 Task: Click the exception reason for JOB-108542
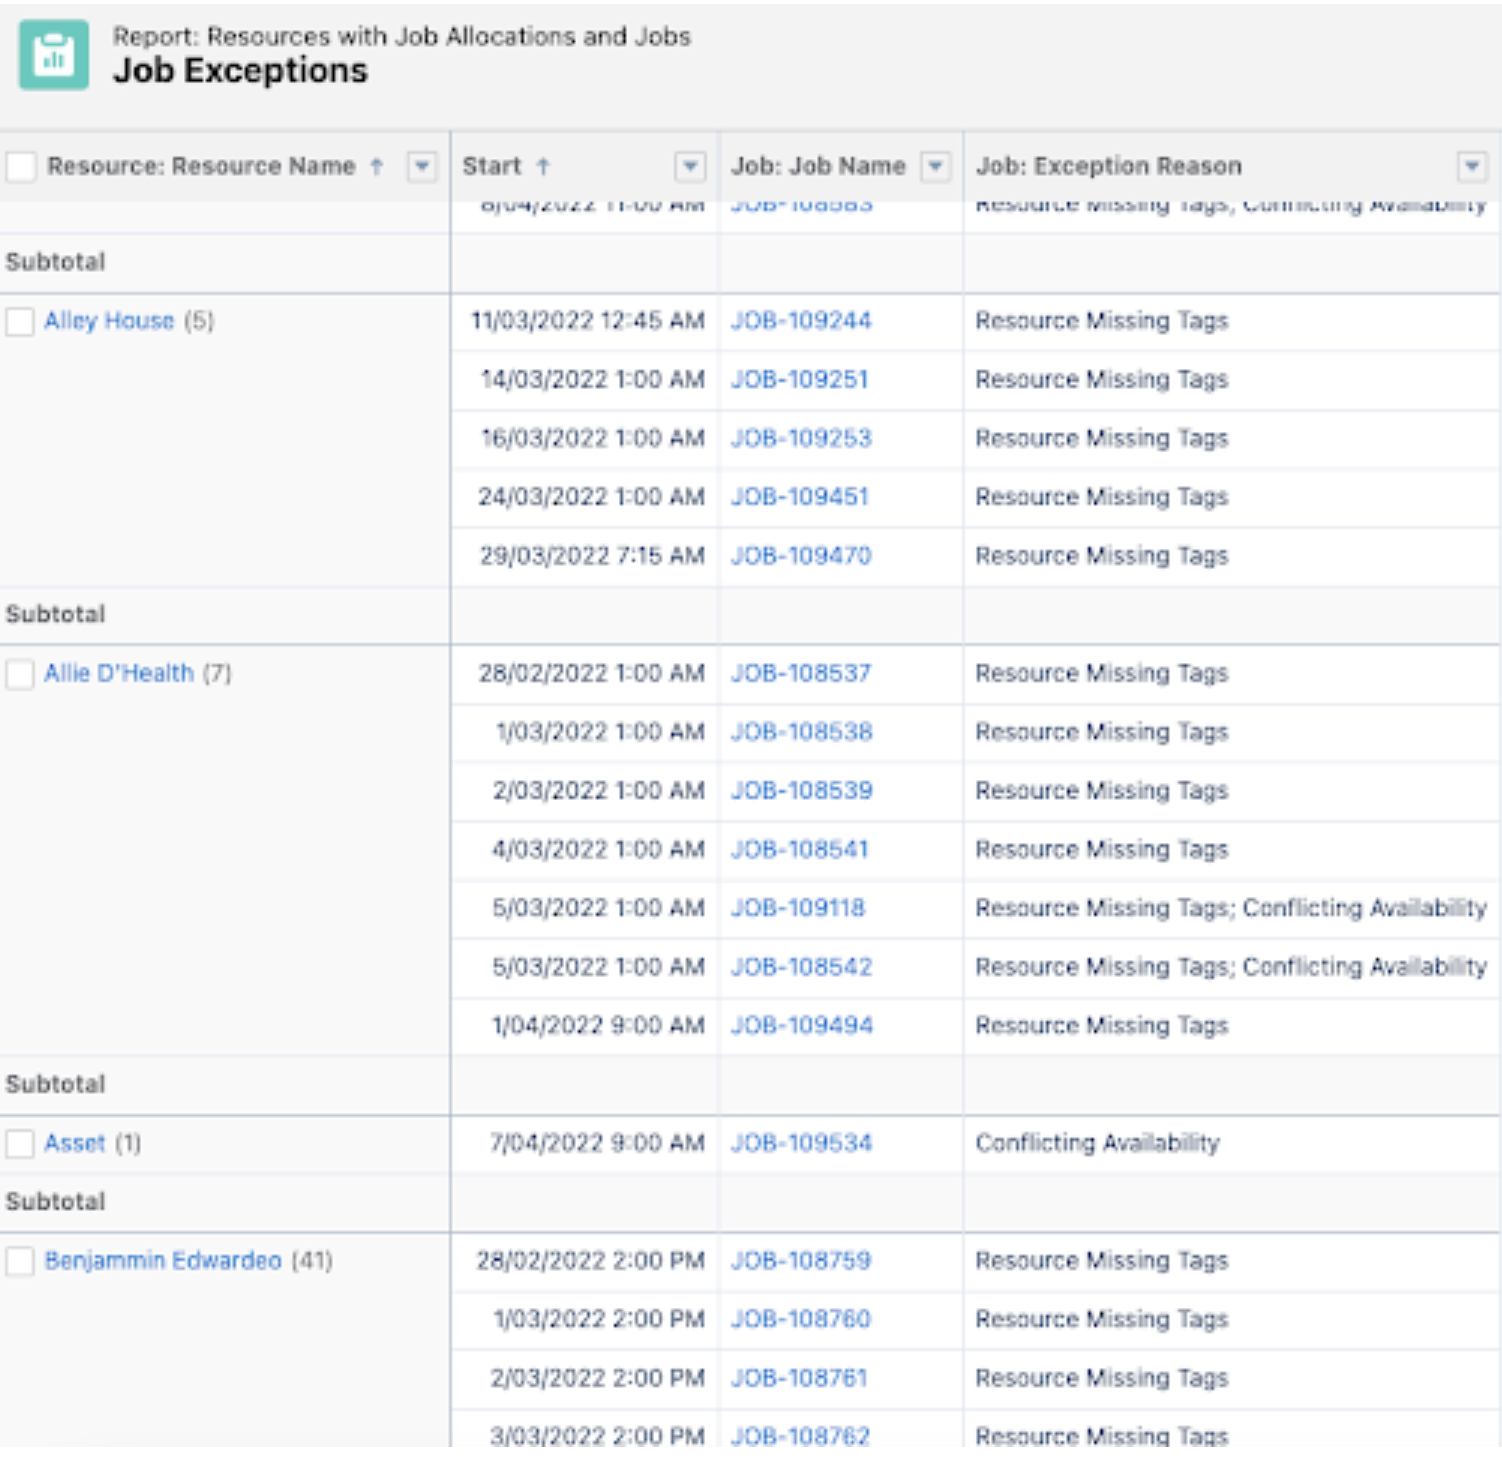coord(1231,967)
